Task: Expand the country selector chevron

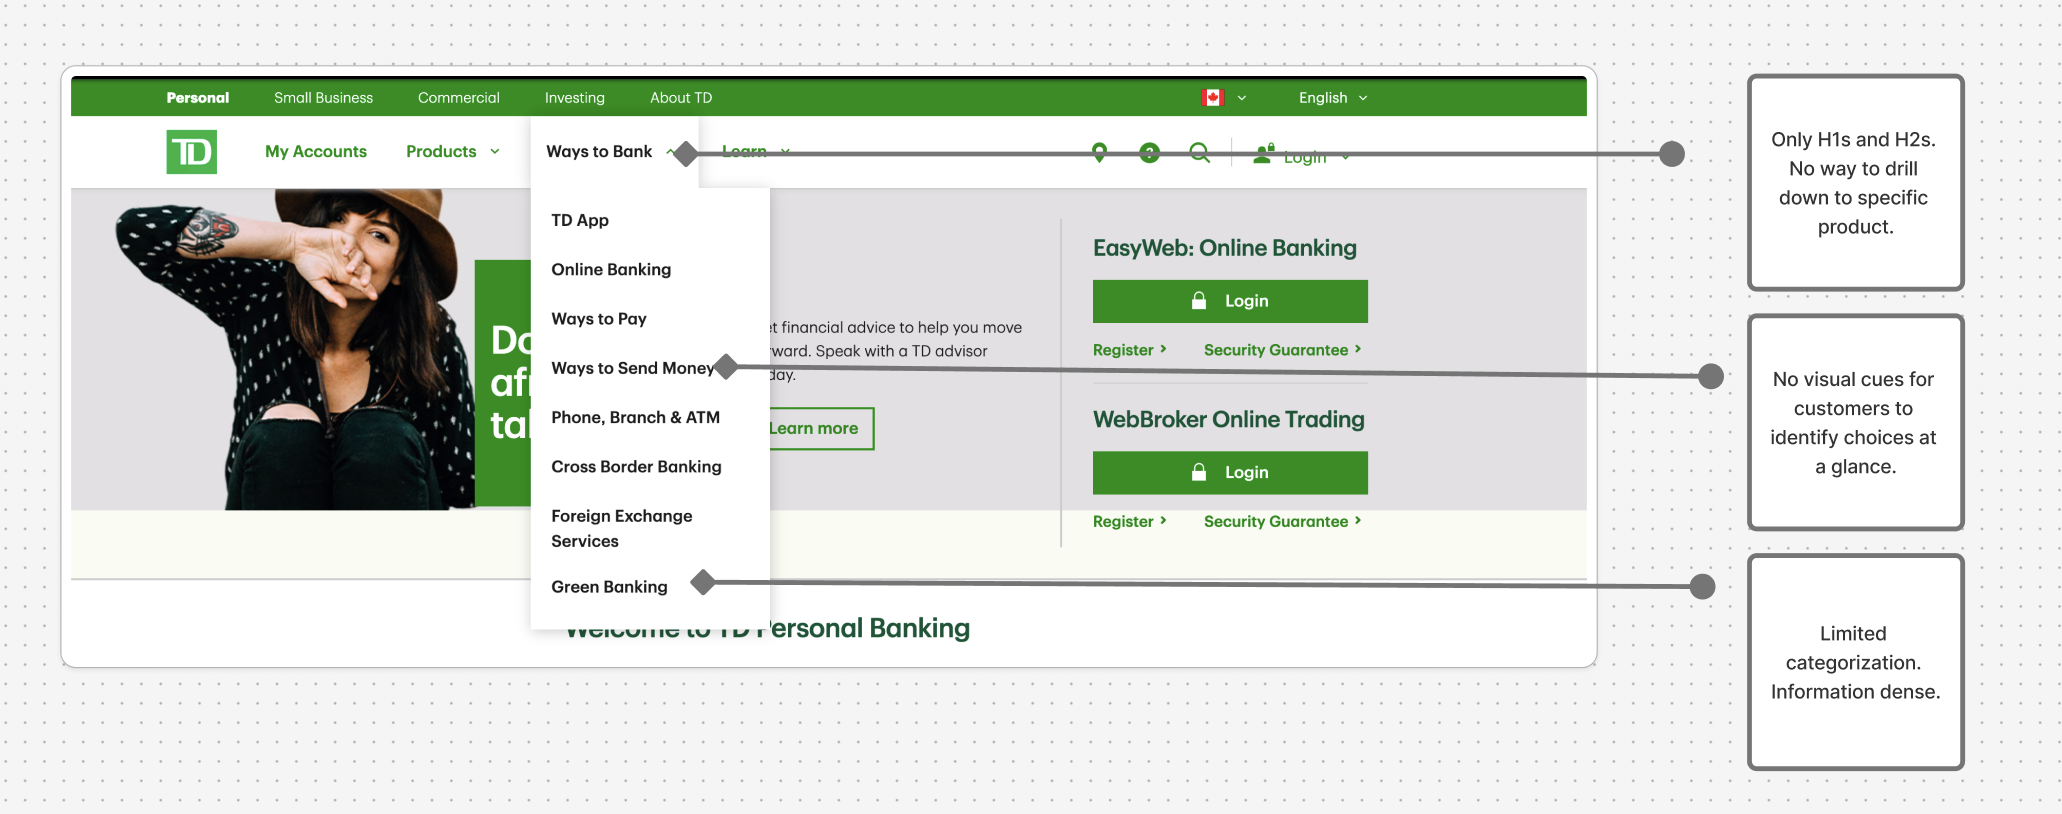Action: pos(1242,98)
